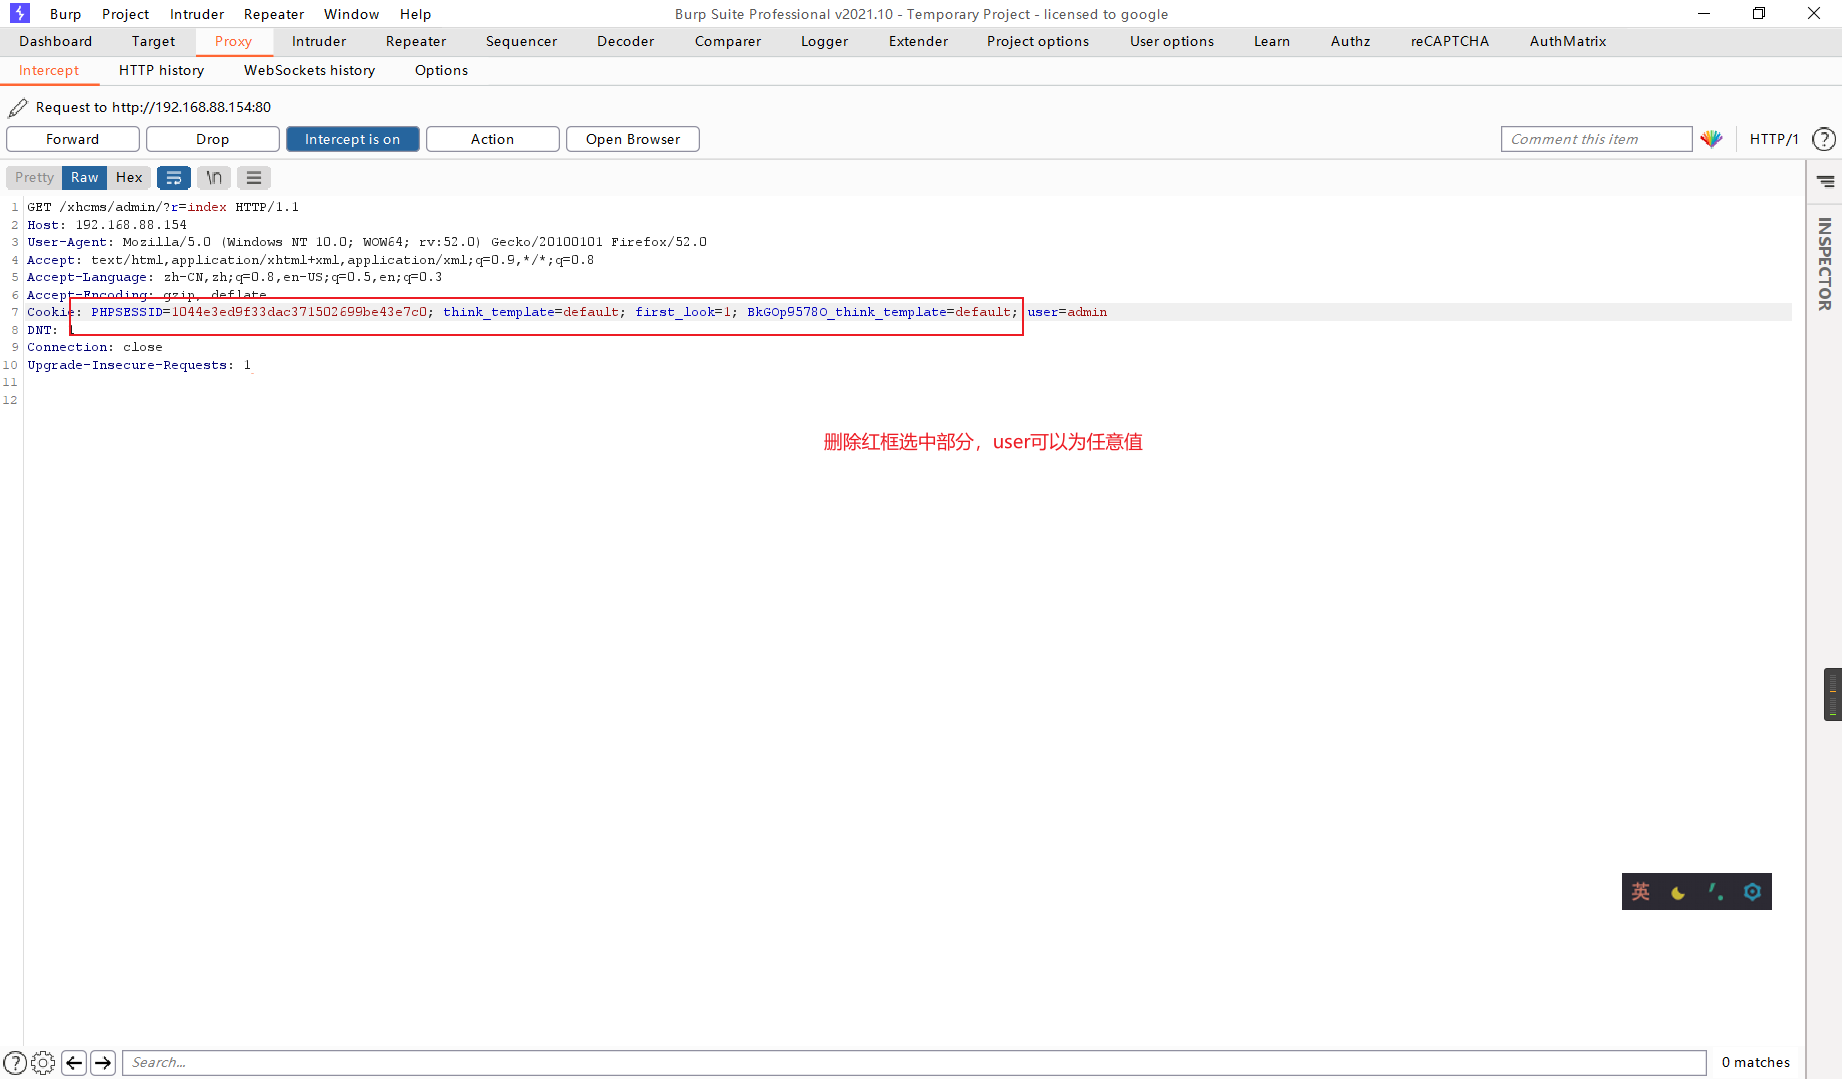Switch editor to Hex view
This screenshot has width=1842, height=1080.
click(129, 178)
